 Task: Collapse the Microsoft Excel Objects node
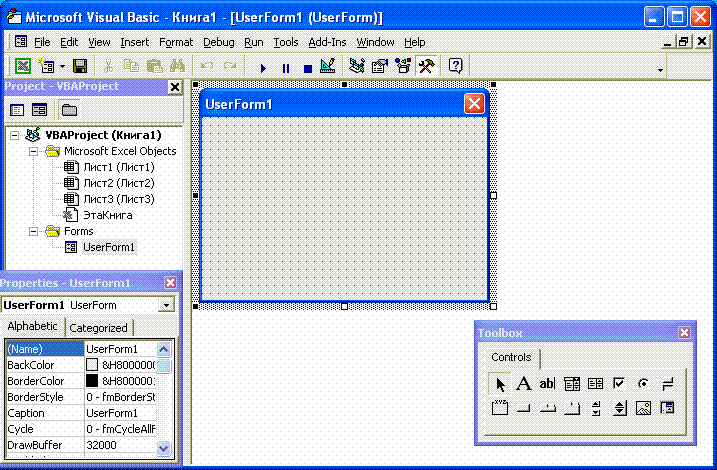(x=33, y=151)
